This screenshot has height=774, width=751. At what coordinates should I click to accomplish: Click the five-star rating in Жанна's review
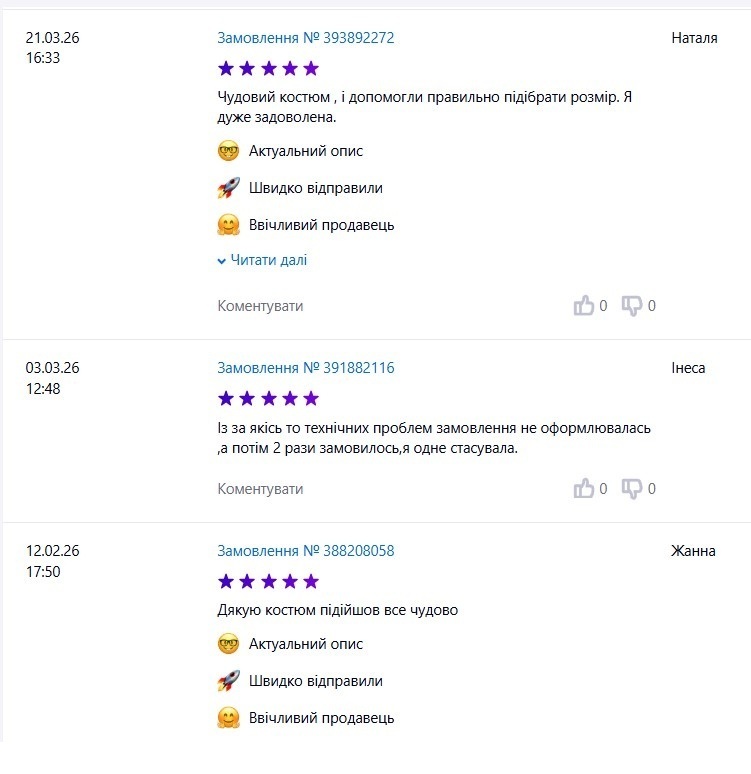click(x=268, y=581)
